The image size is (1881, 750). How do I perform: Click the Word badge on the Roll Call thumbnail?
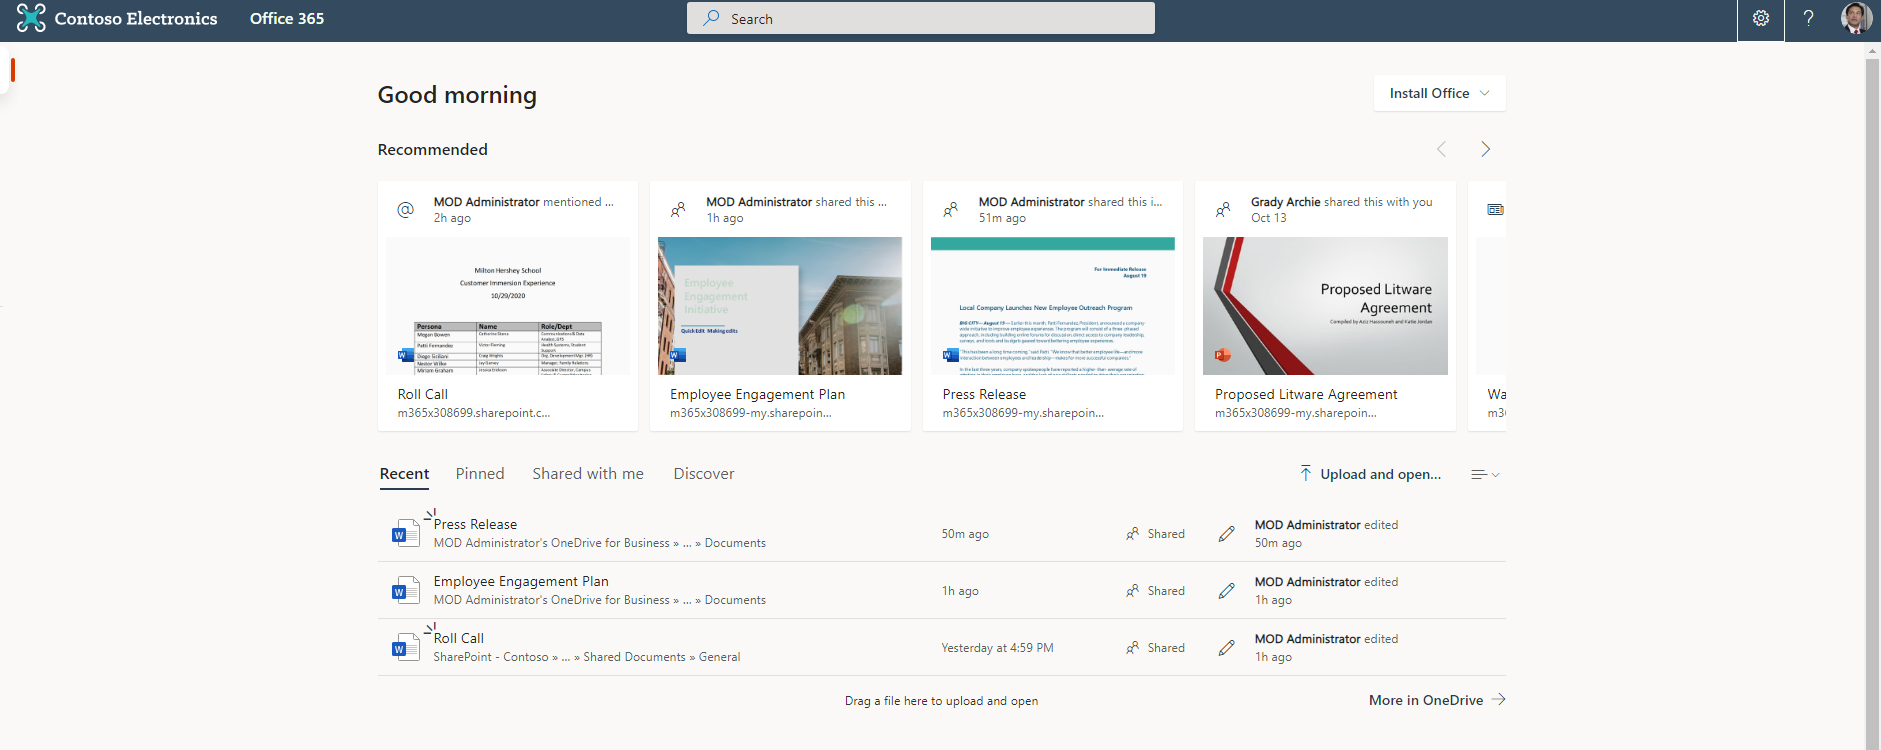coord(405,355)
